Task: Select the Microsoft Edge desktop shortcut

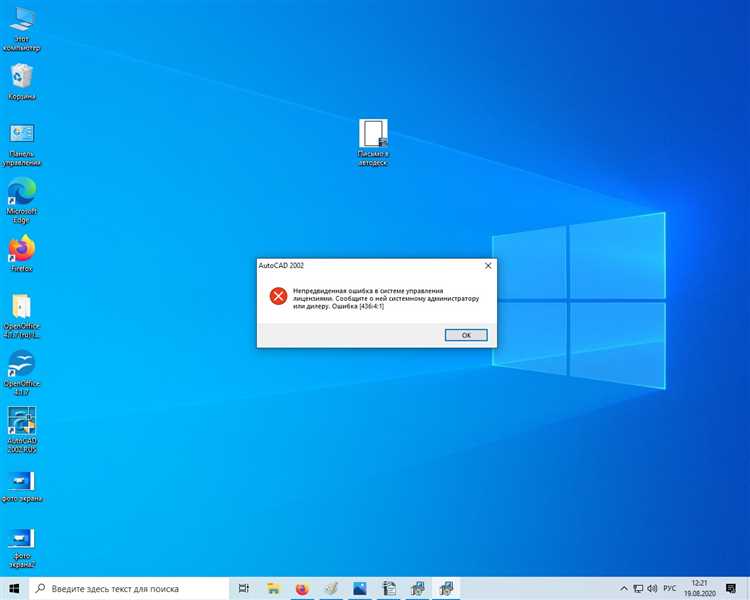Action: (22, 200)
